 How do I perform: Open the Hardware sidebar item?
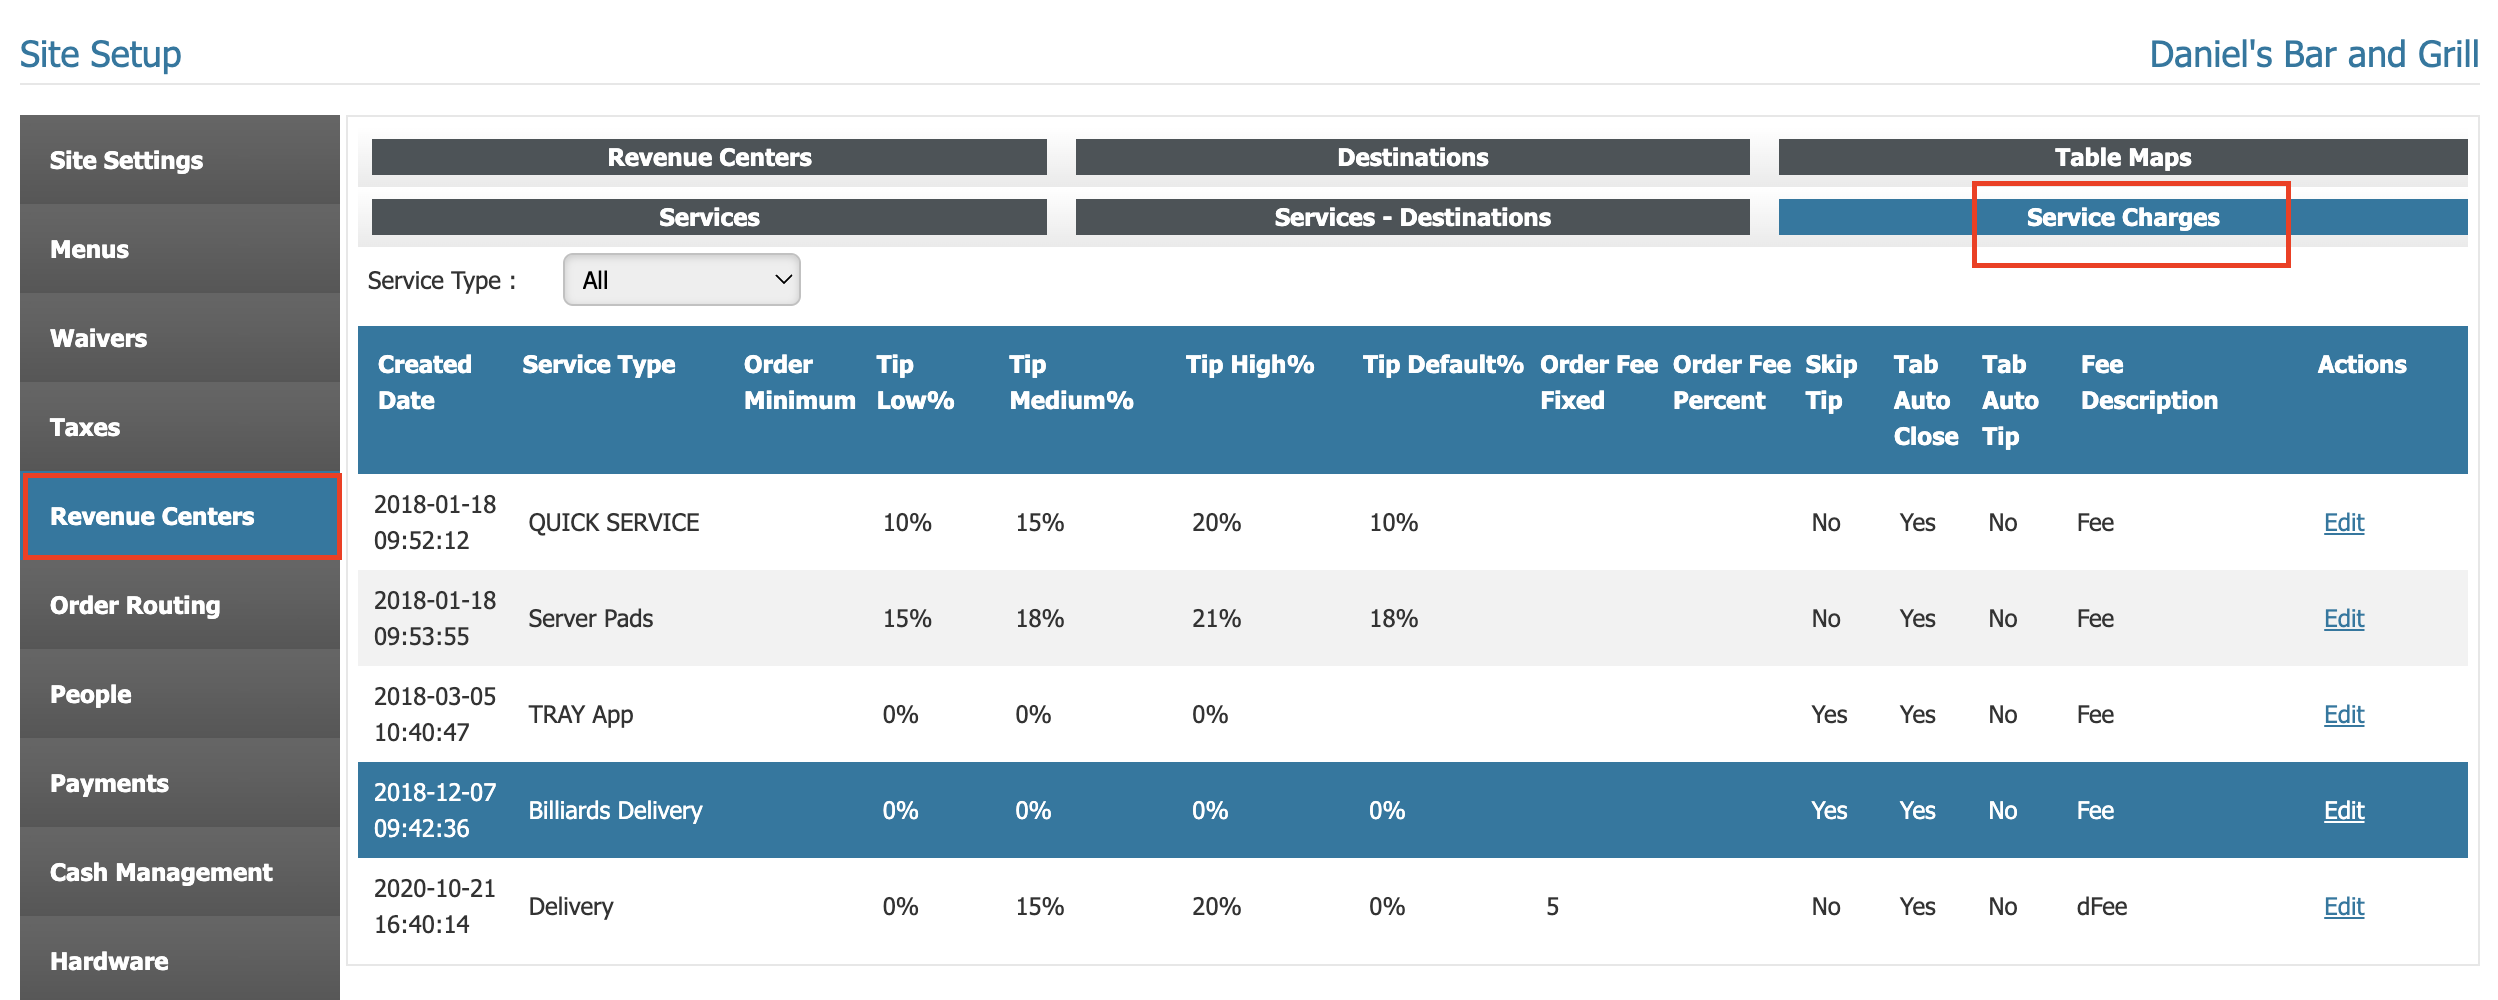109,961
